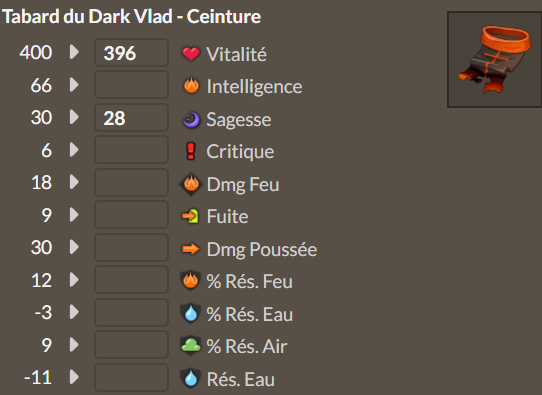Click the arrow beside 6 Critique
Screen dimensions: 542x395
coord(74,150)
